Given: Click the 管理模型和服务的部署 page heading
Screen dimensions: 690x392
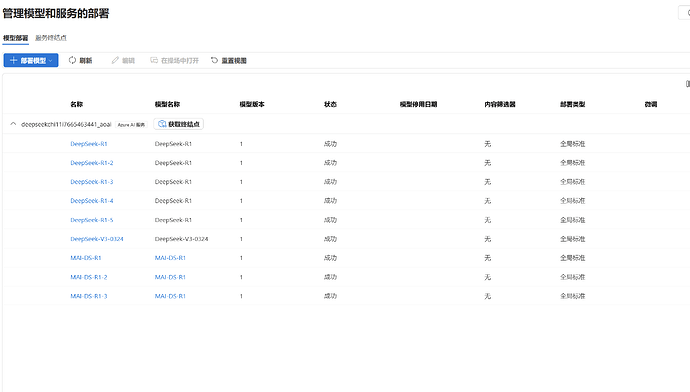Looking at the screenshot, I should point(56,14).
